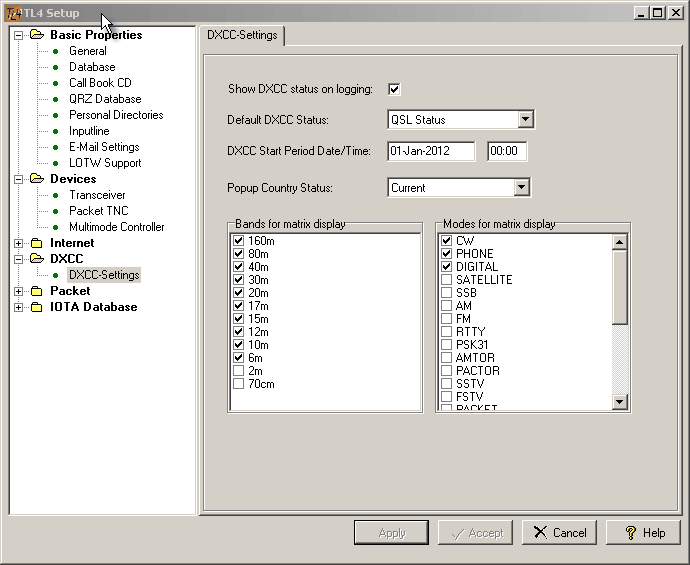Uncheck the CW mode checkbox
Screen dimensions: 690x565
(x=446, y=241)
